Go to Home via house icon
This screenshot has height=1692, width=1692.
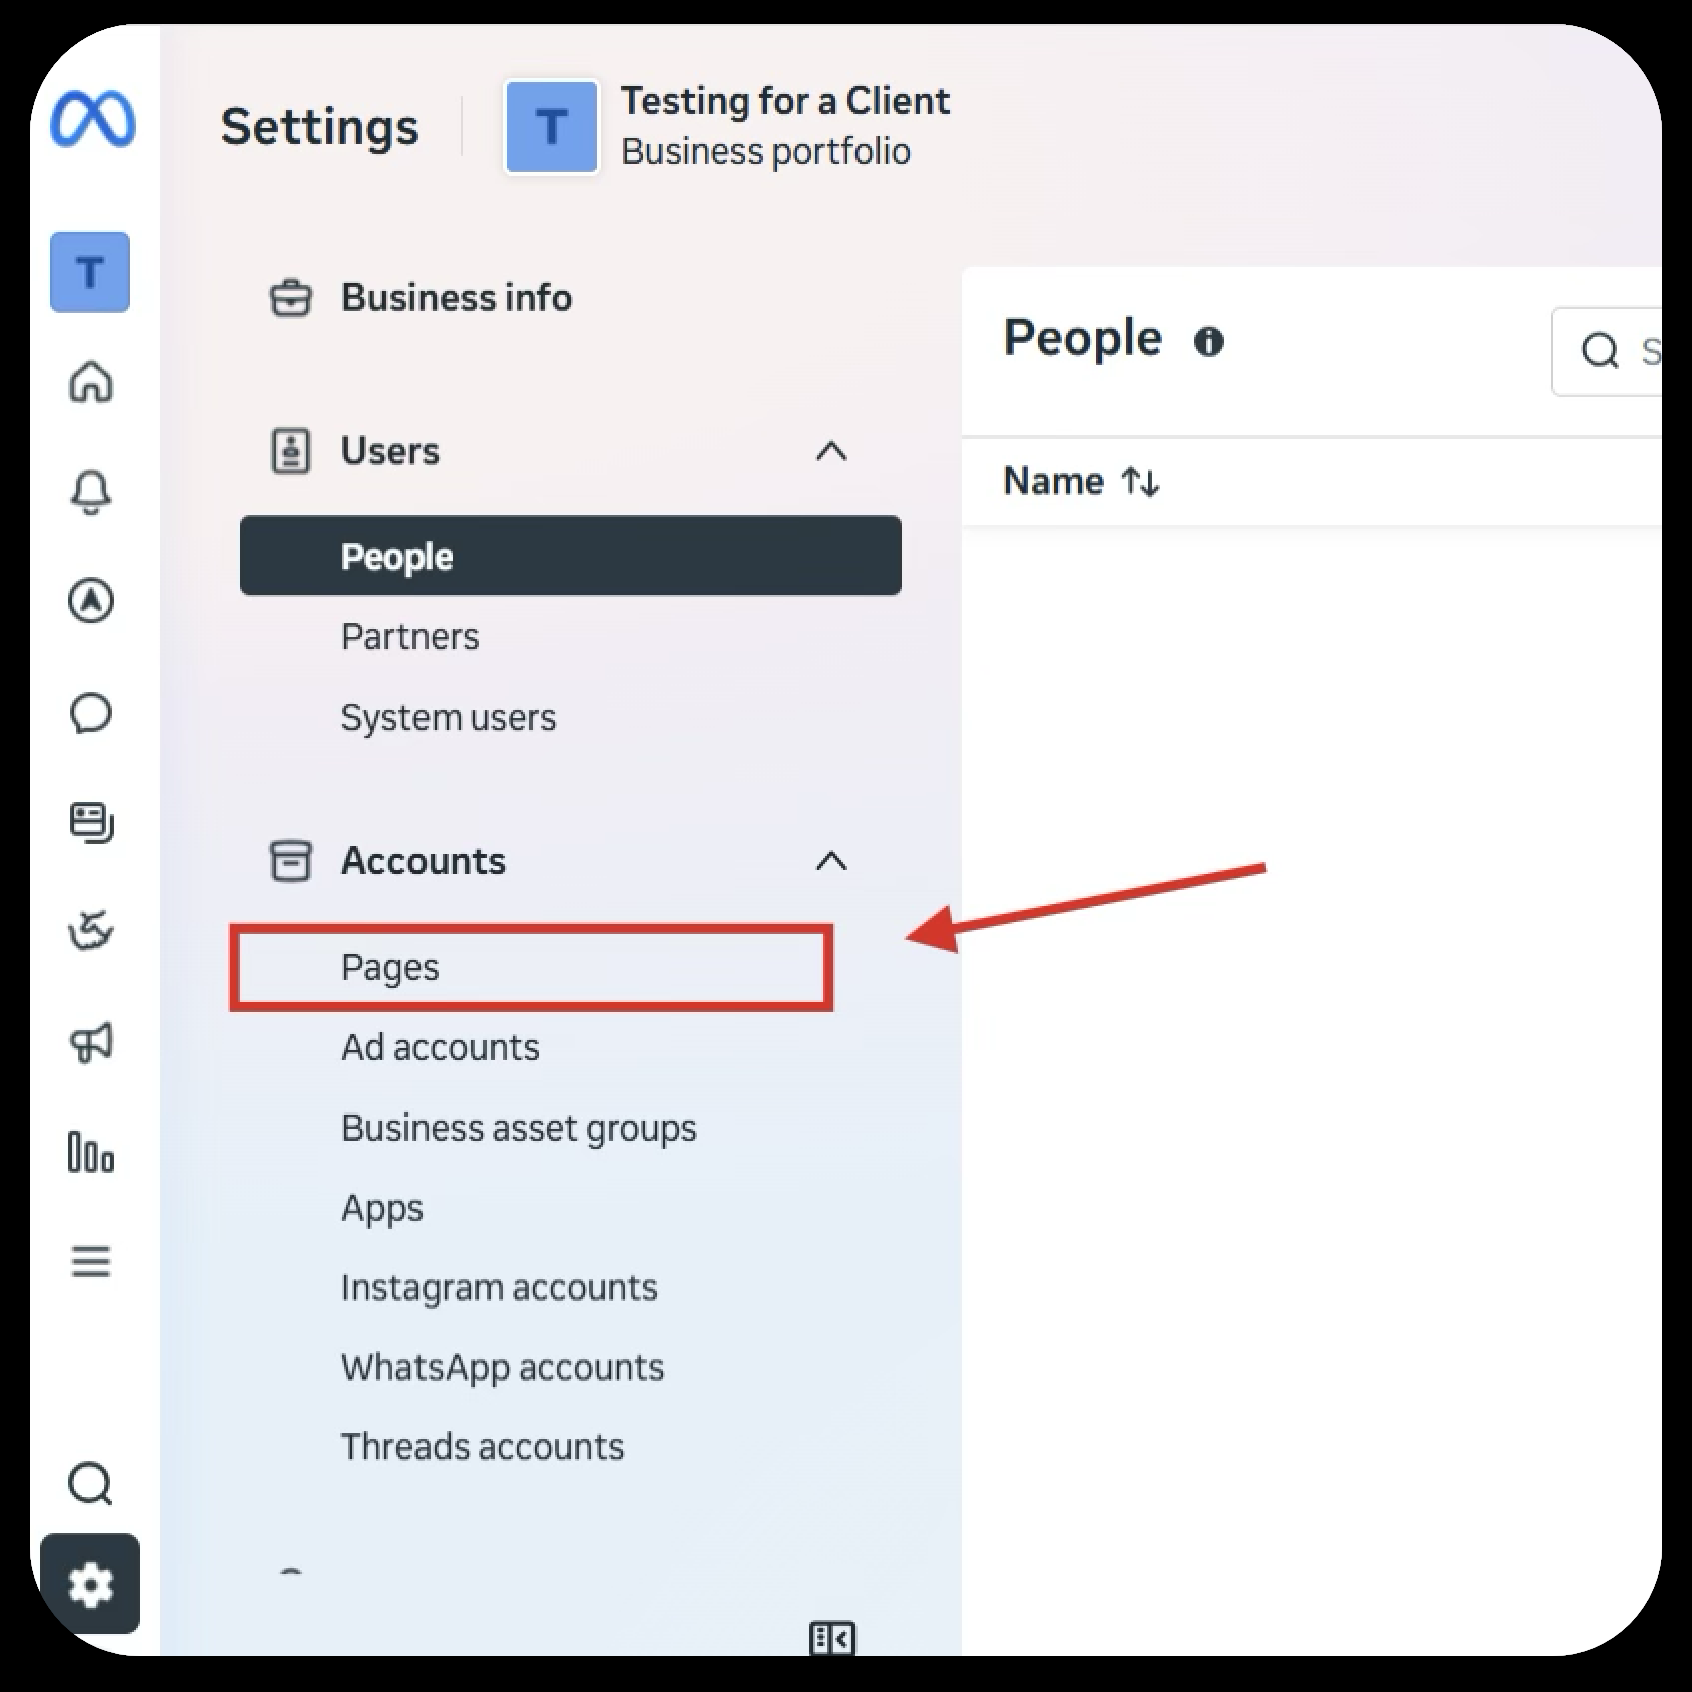(x=91, y=381)
